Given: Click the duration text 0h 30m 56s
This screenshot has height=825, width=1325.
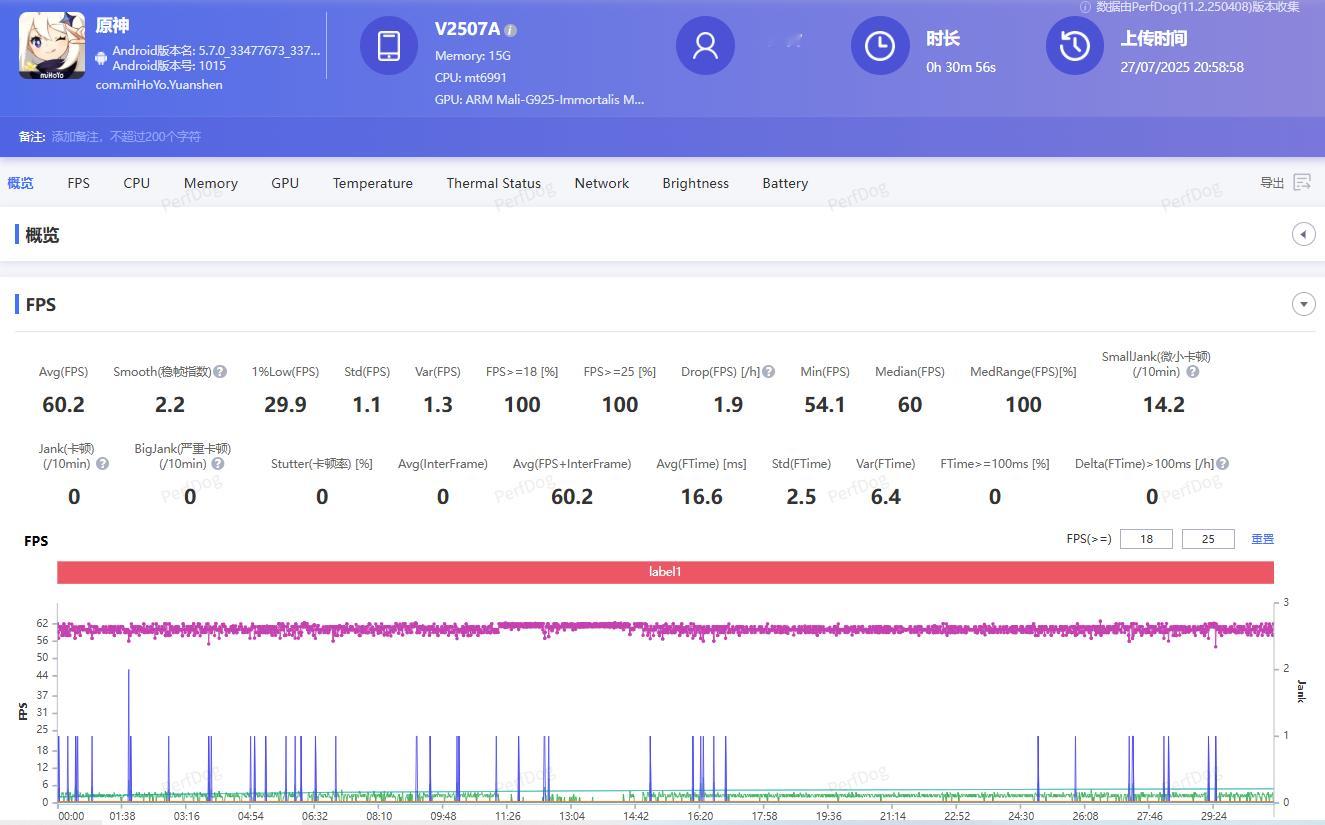Looking at the screenshot, I should coord(961,67).
